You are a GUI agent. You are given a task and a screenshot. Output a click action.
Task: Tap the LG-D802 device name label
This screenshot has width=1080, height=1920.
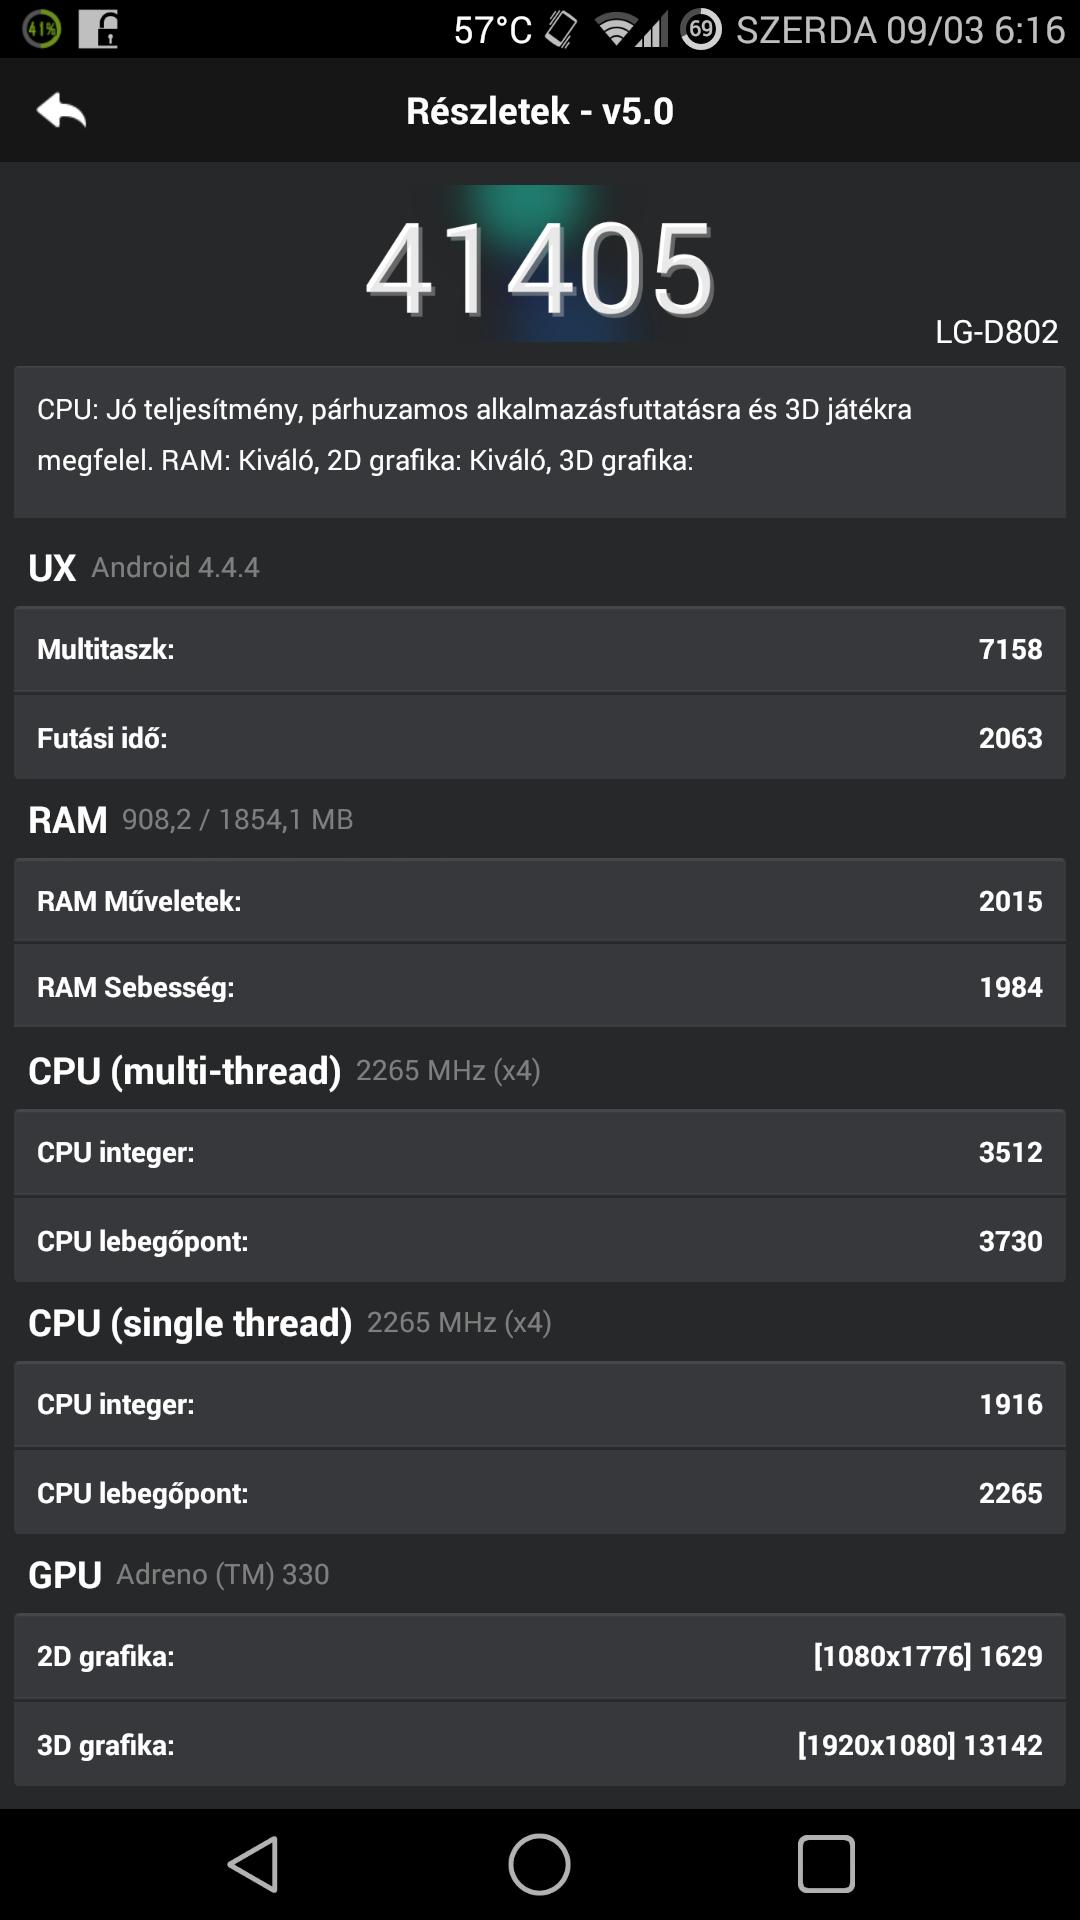click(996, 332)
